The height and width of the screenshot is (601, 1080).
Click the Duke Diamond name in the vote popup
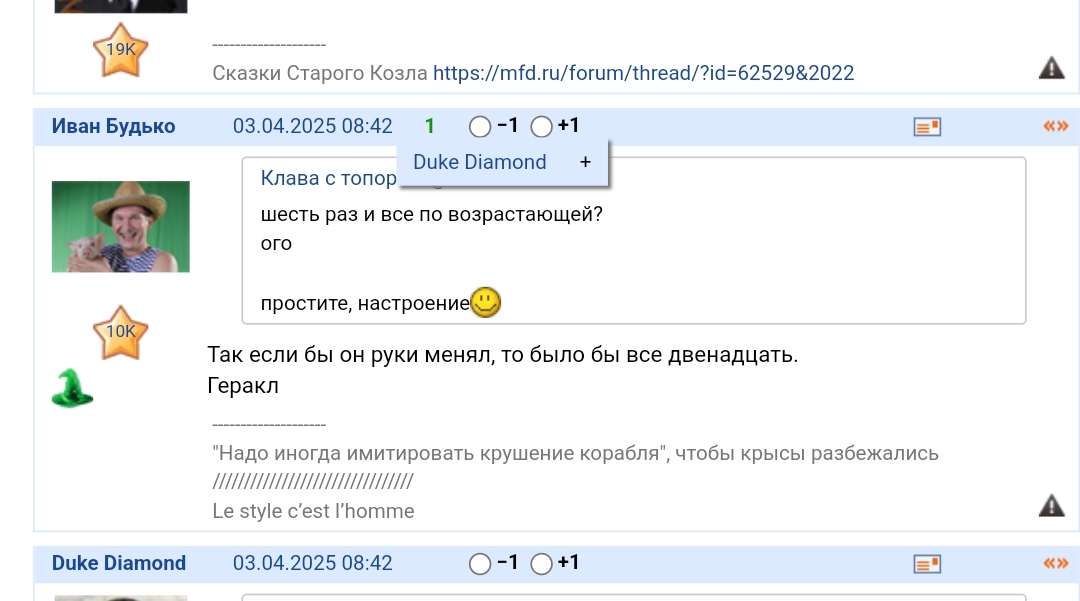tap(479, 162)
